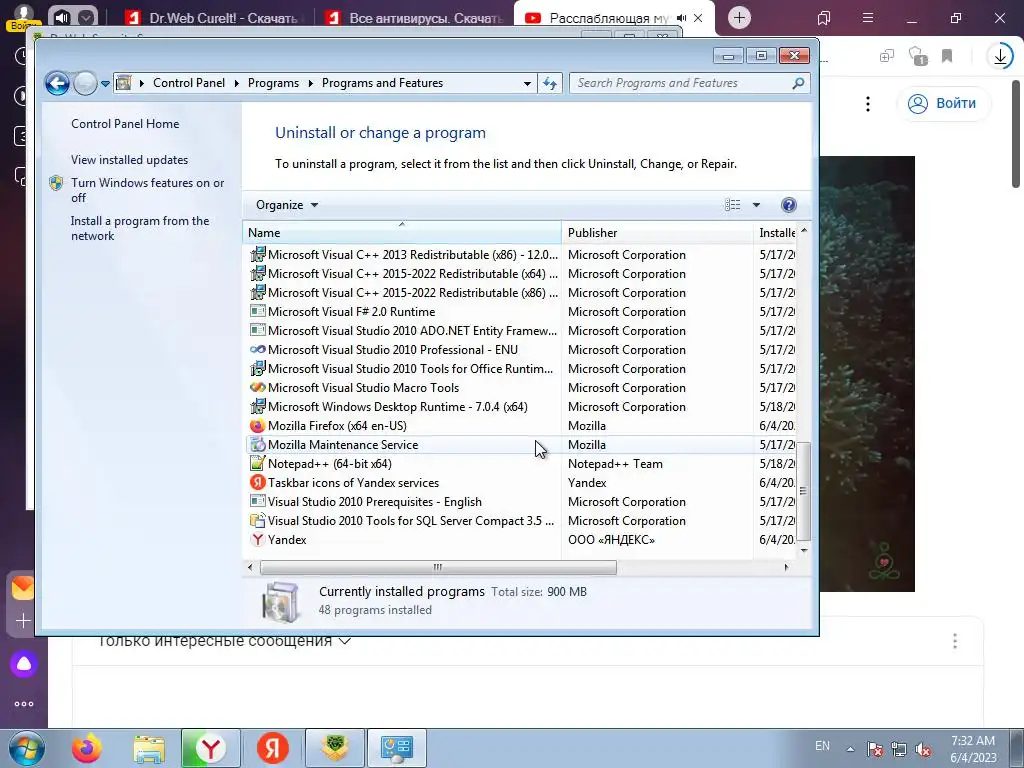Select Visual Studio 2010 Prerequisites - English row
The width and height of the screenshot is (1024, 768).
[519, 502]
